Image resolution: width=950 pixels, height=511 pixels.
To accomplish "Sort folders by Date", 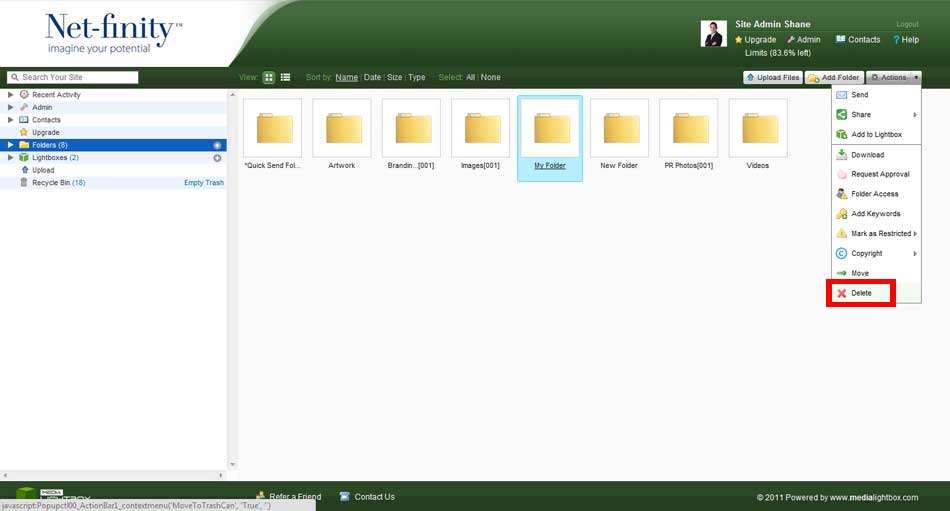I will pos(372,77).
